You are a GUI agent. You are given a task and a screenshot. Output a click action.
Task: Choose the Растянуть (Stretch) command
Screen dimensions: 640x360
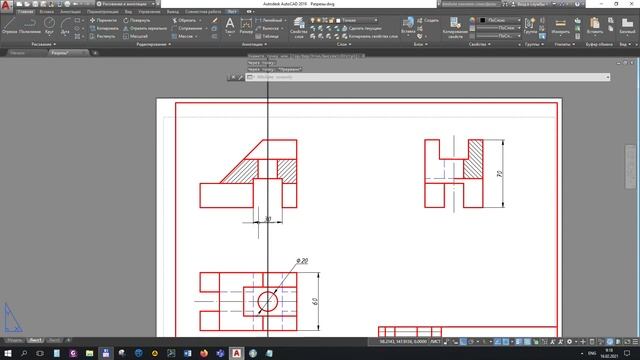coord(102,36)
